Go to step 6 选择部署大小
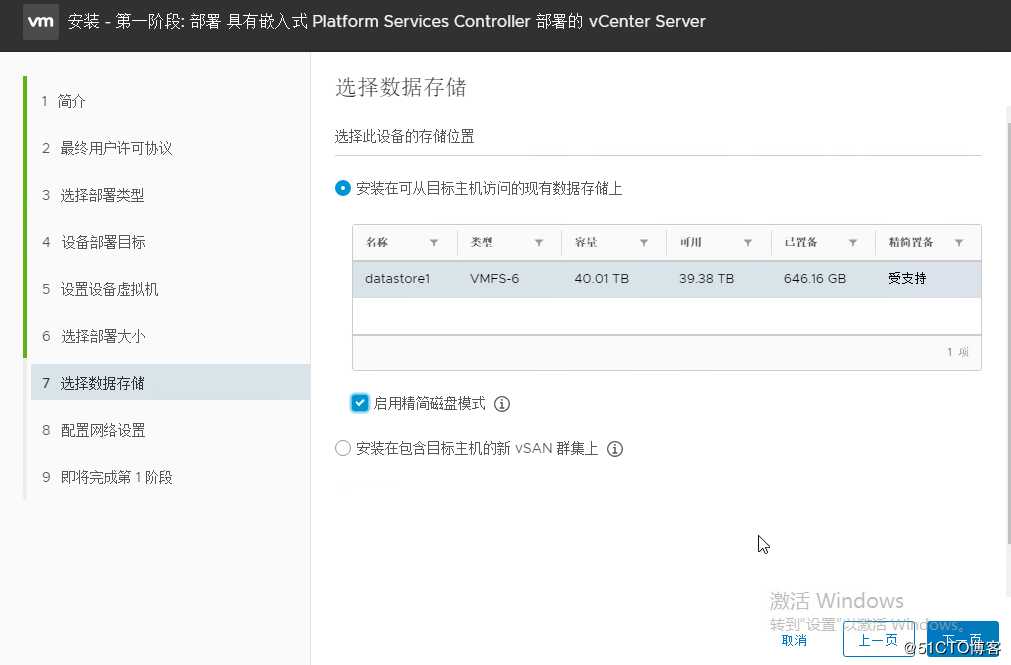This screenshot has height=665, width=1011. [x=93, y=337]
